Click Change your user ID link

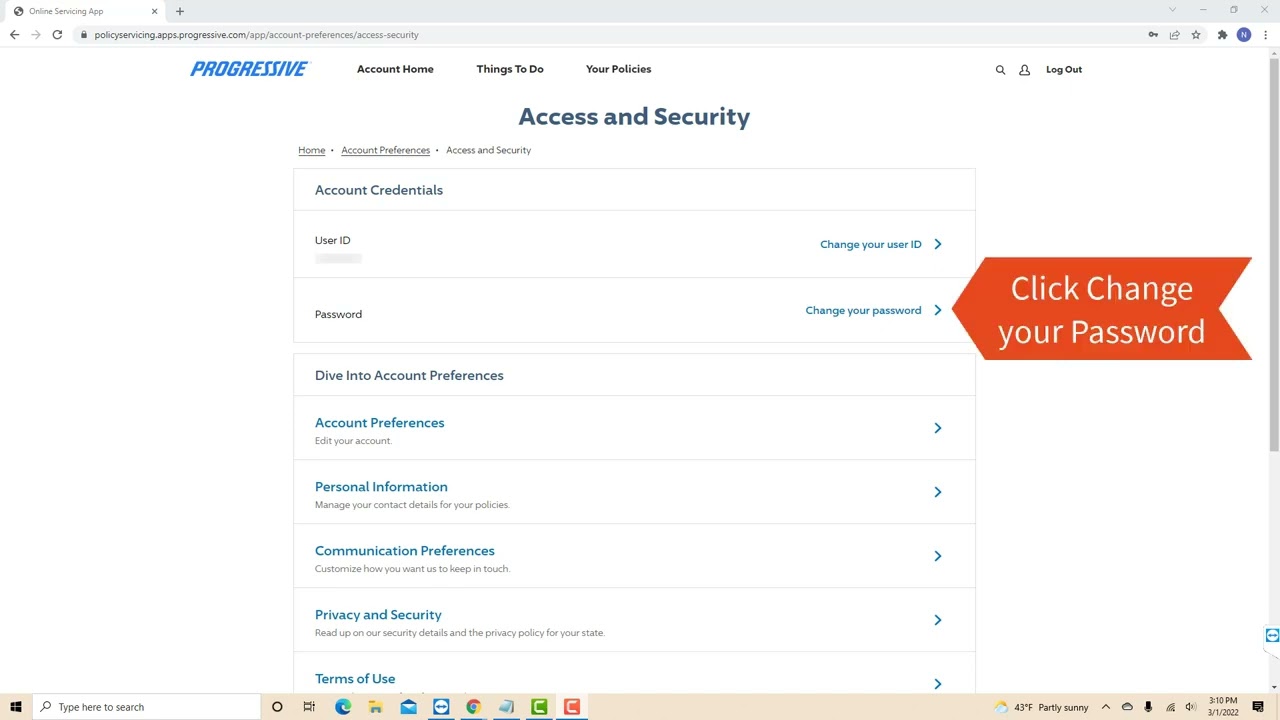870,244
